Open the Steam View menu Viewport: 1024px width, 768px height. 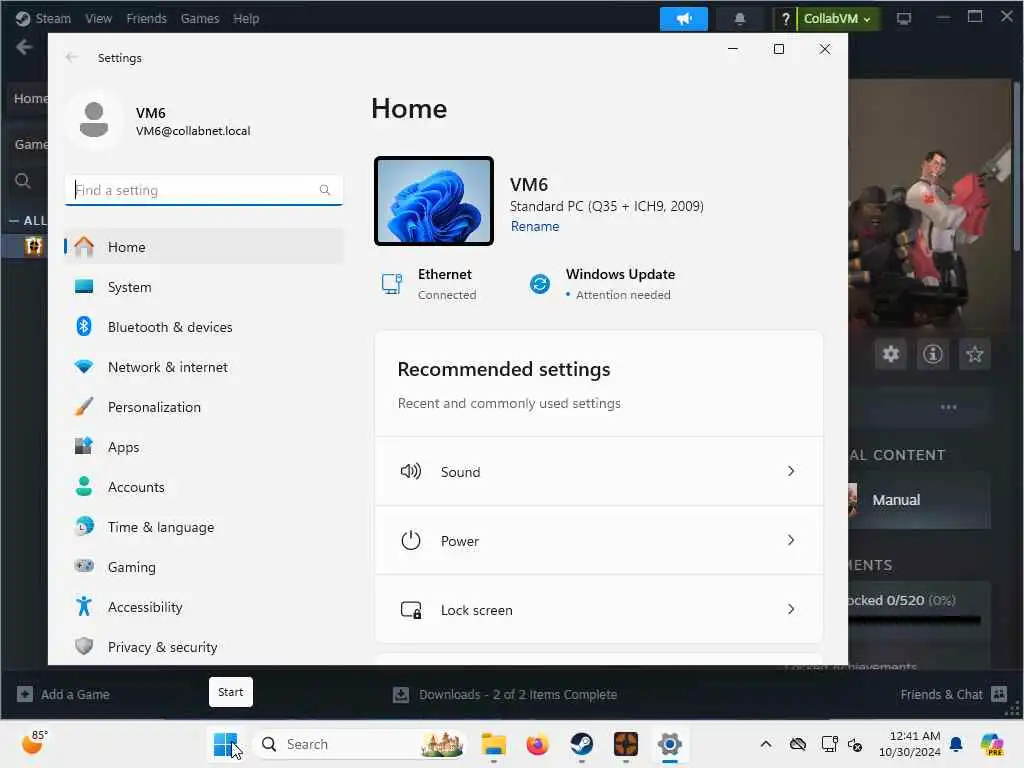[x=99, y=18]
